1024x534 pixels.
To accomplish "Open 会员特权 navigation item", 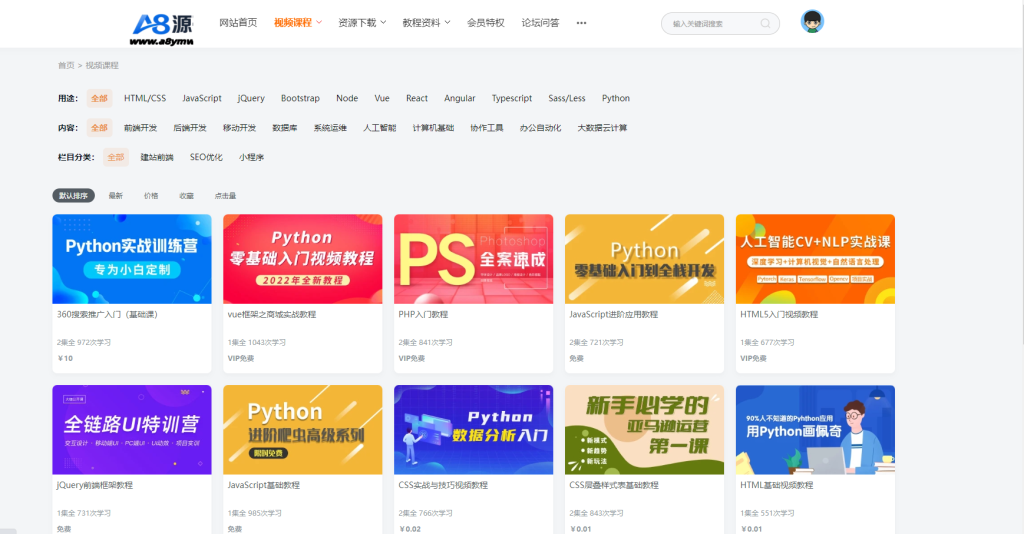I will point(486,23).
